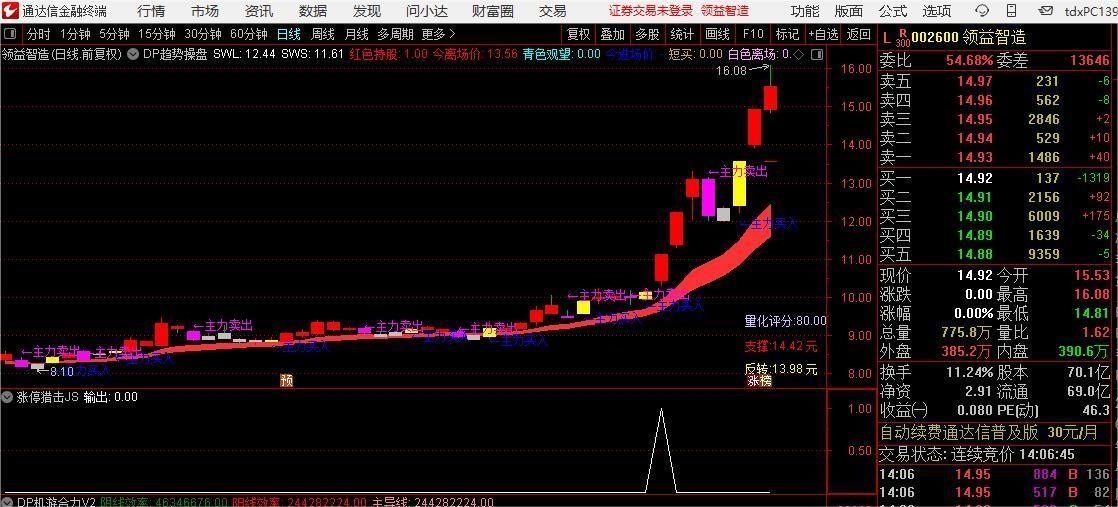Viewport: 1118px width, 507px height.
Task: Switch to 分时 chart period
Action: click(39, 34)
